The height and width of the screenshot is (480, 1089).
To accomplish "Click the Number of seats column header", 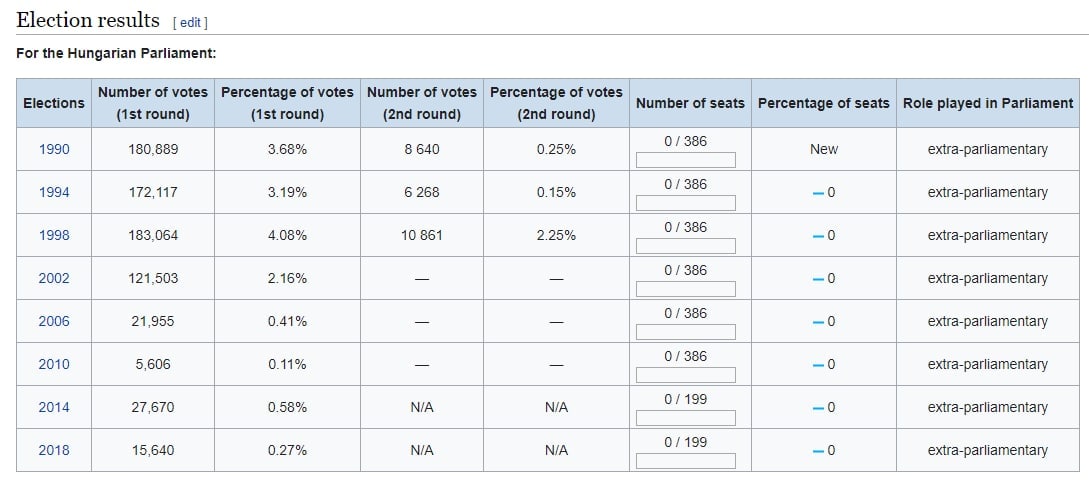I will click(x=690, y=103).
